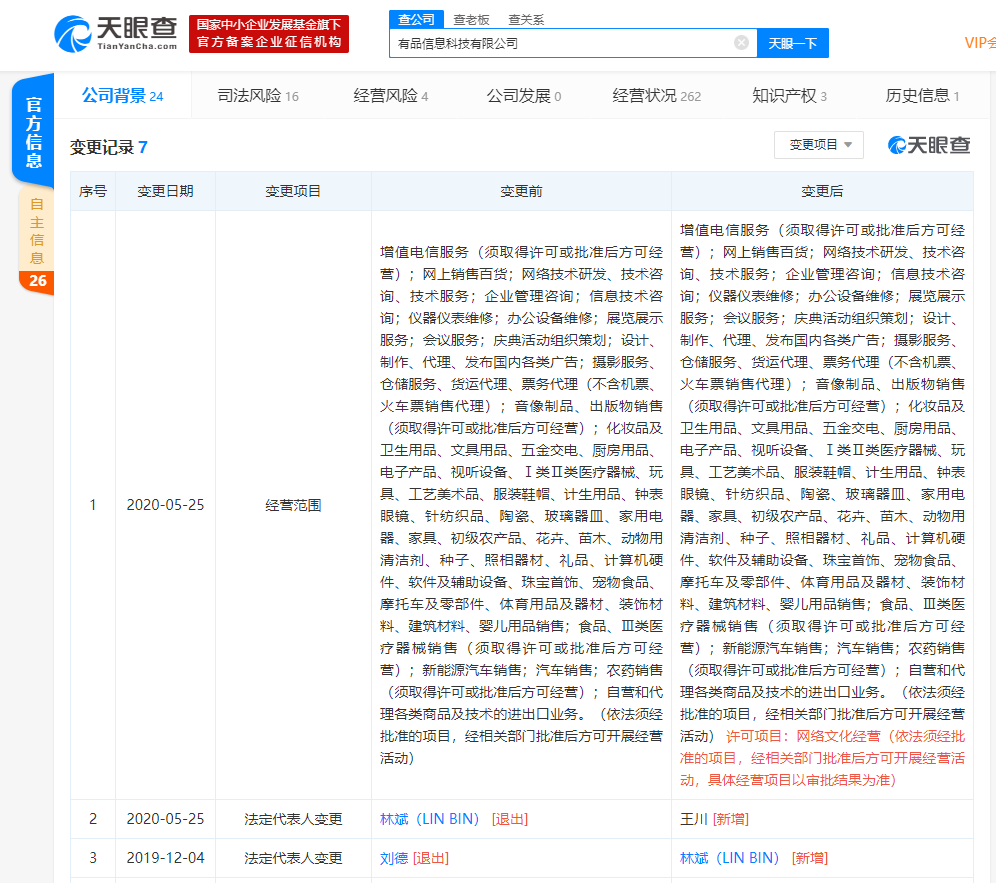Open the 司法风险 tab
This screenshot has height=883, width=996.
coord(257,96)
